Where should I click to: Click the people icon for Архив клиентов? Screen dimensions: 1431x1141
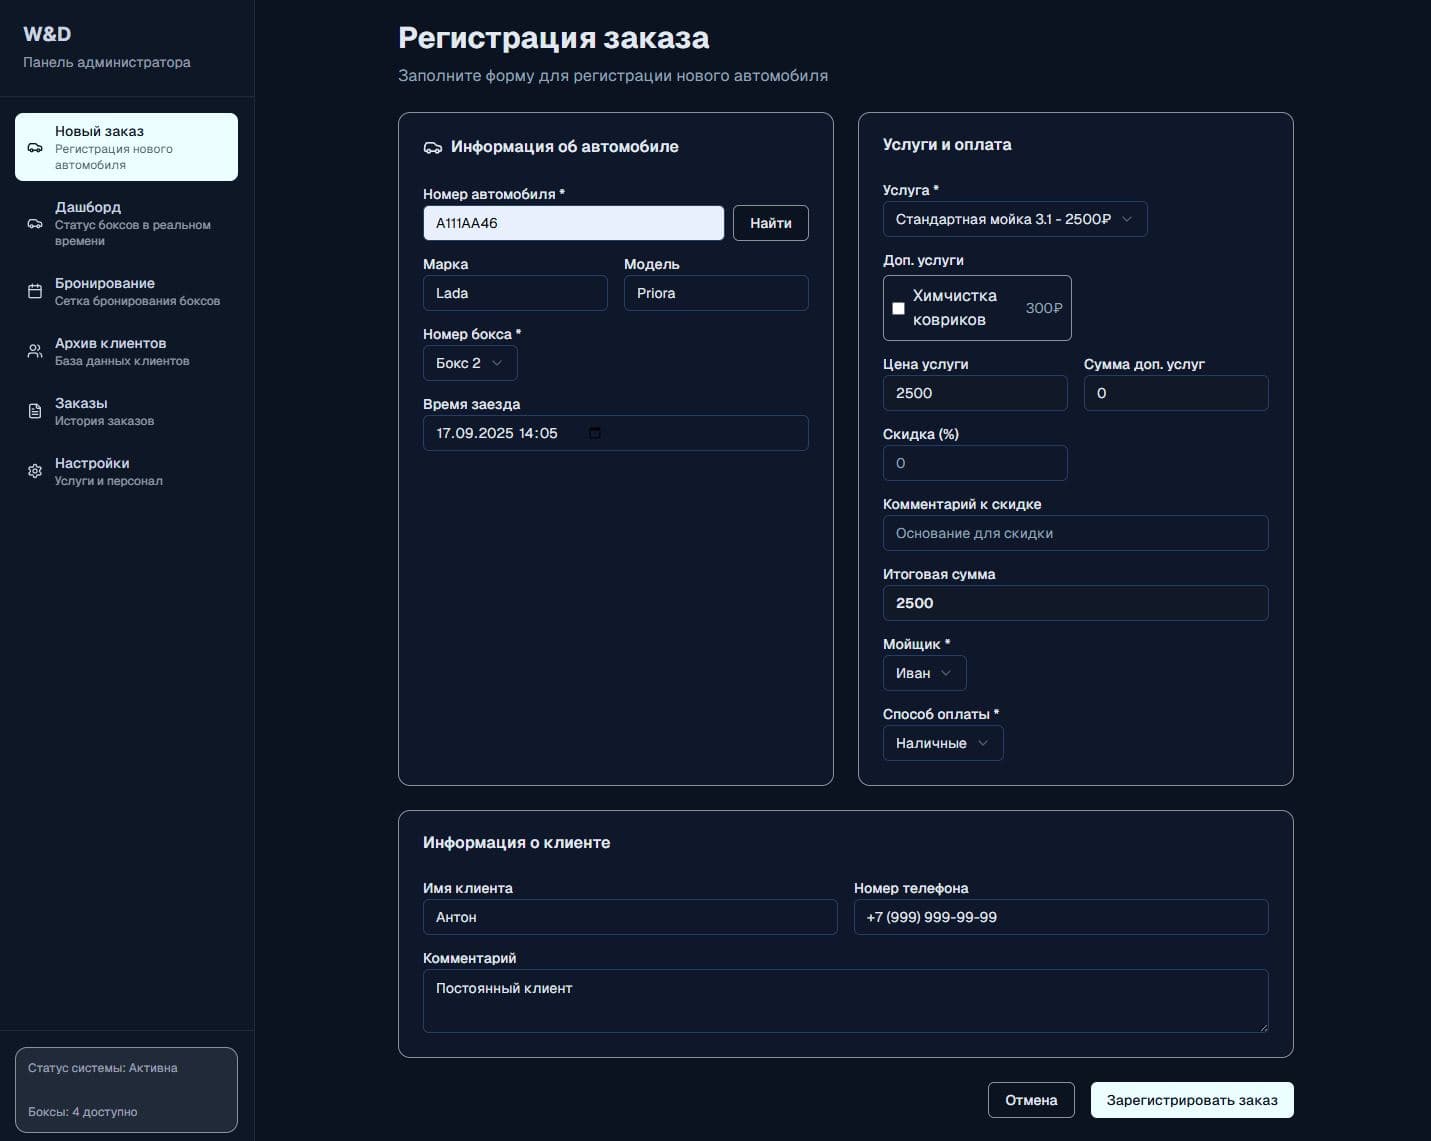pos(35,352)
